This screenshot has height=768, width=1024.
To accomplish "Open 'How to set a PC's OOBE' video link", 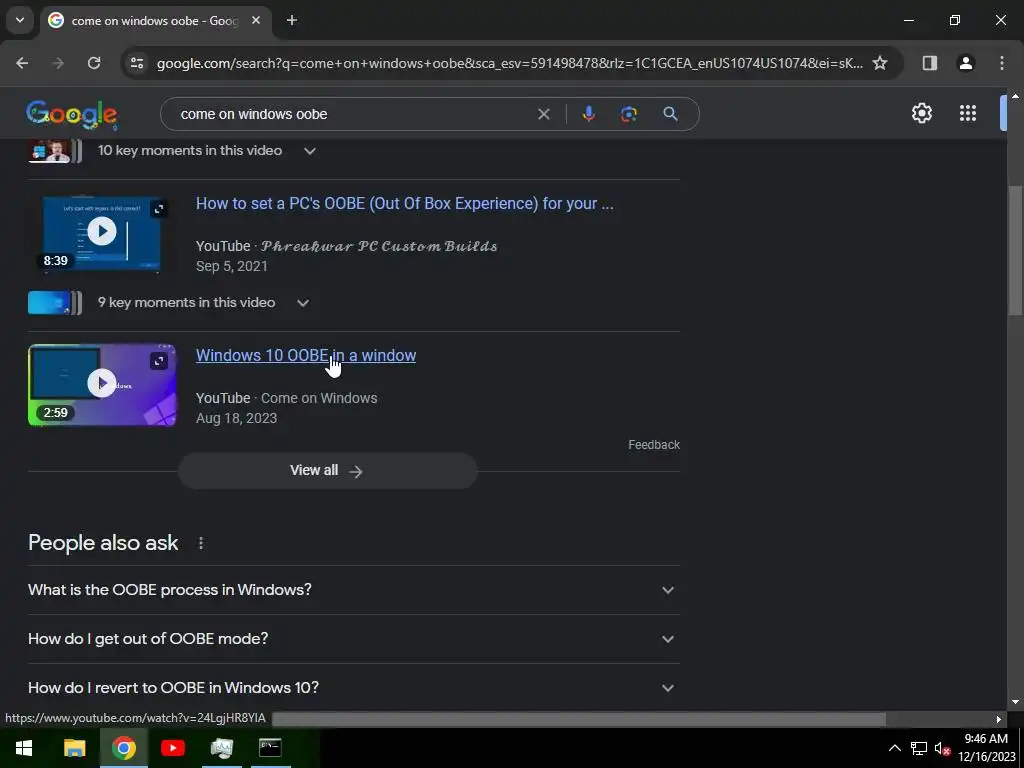I will click(404, 204).
